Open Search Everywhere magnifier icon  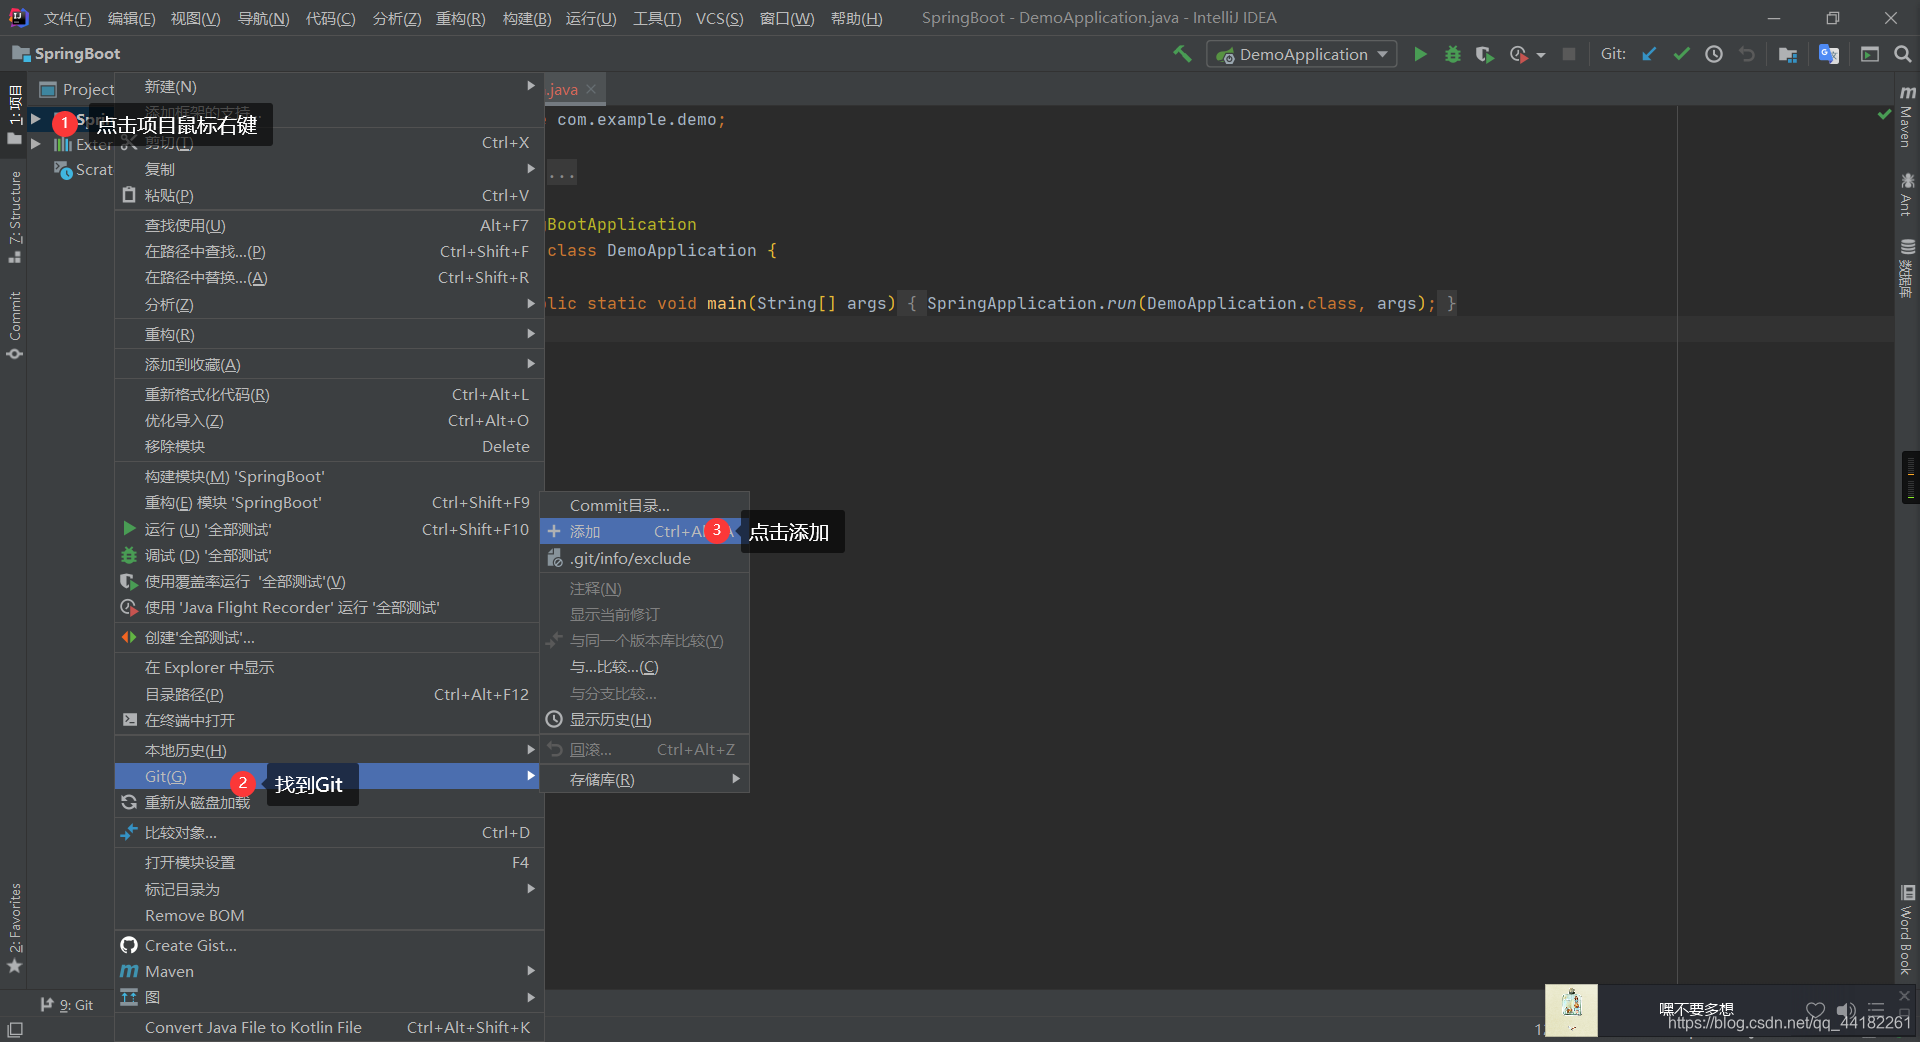click(x=1902, y=54)
